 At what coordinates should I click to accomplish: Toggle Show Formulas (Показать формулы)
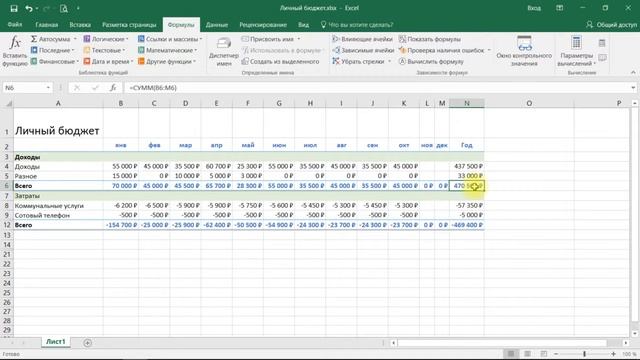tap(430, 39)
